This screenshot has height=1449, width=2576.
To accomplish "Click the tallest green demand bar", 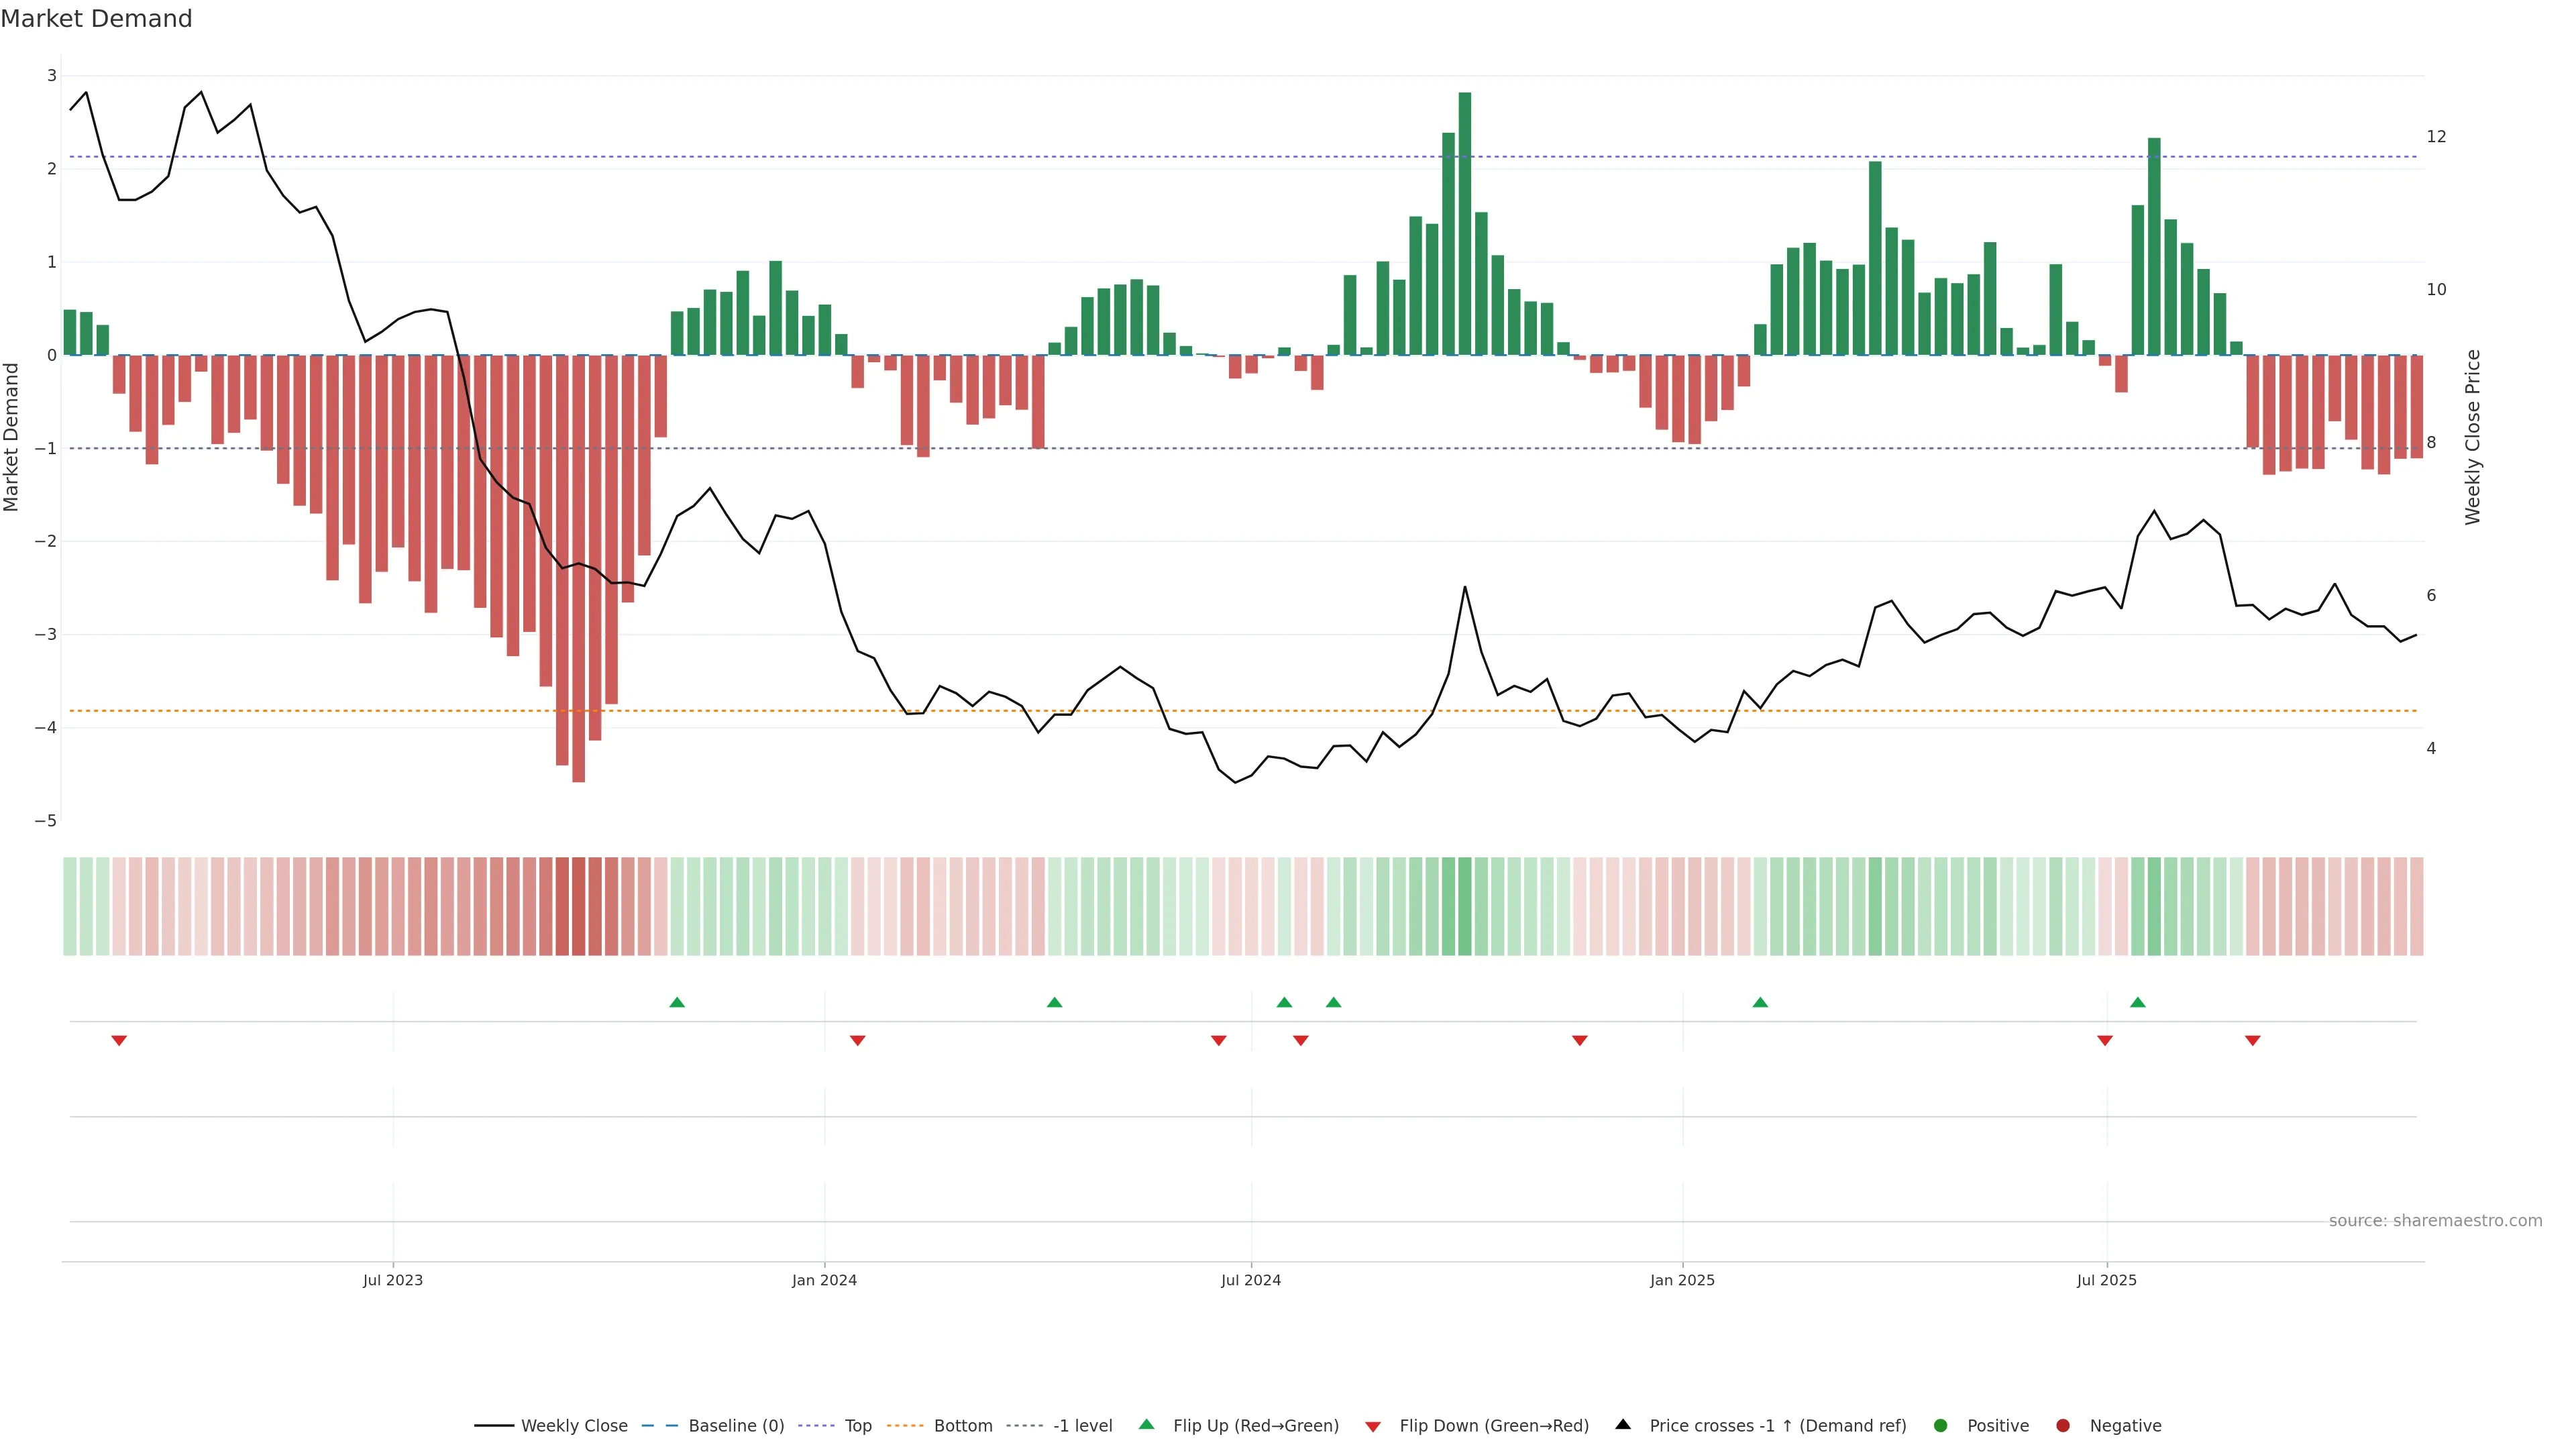I will tap(1464, 224).
